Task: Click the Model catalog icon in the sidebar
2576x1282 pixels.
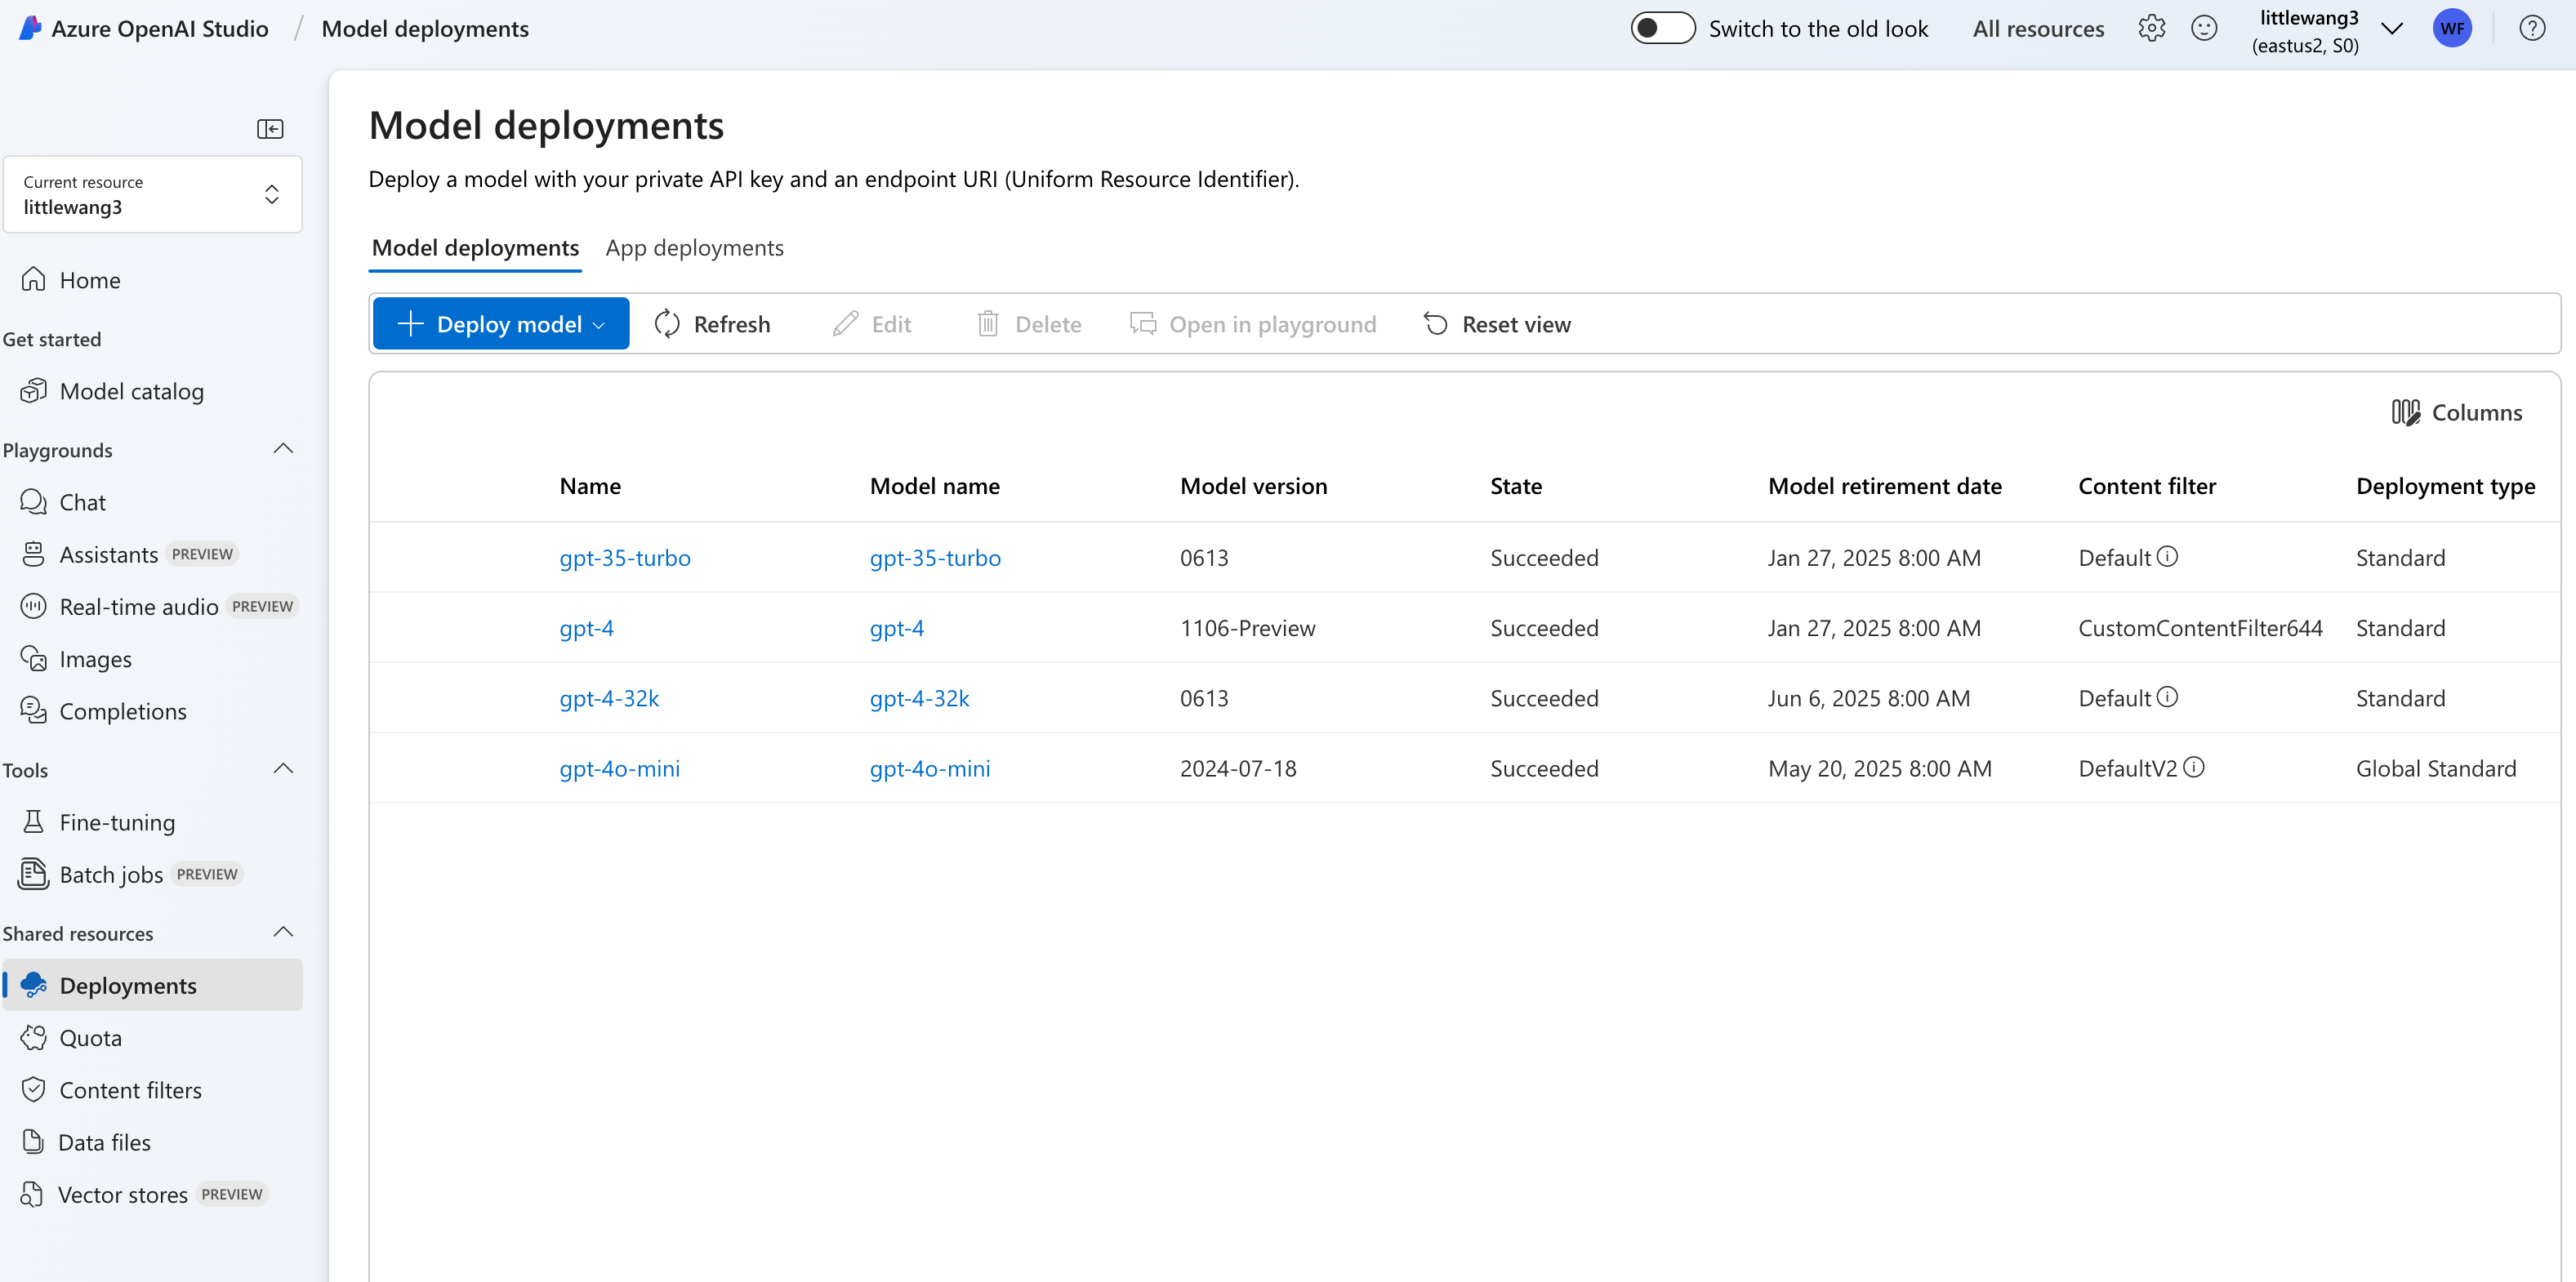Action: click(x=33, y=391)
